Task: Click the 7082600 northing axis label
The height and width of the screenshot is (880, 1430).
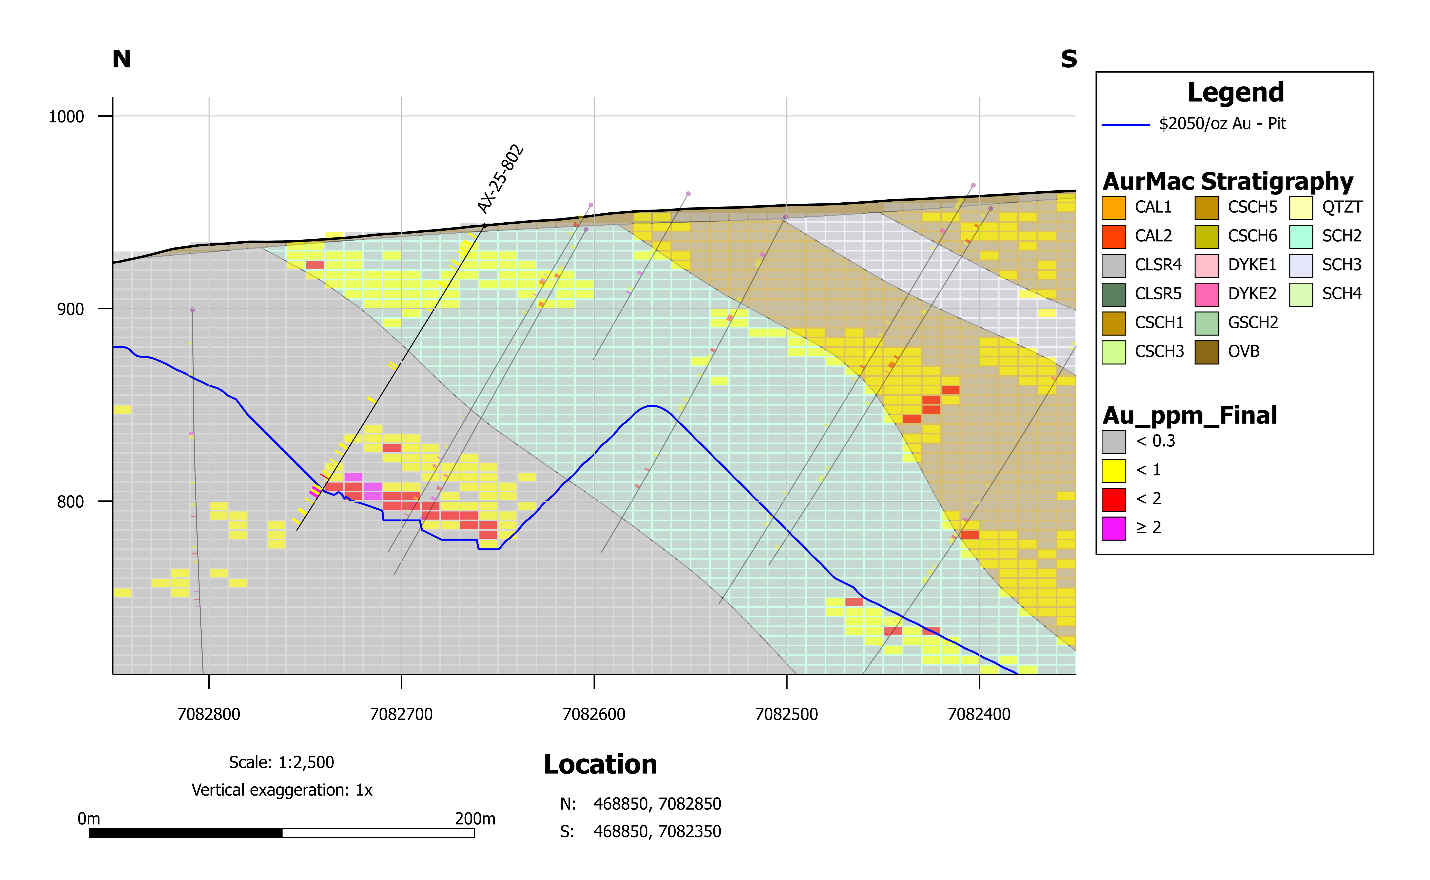Action: pos(594,714)
